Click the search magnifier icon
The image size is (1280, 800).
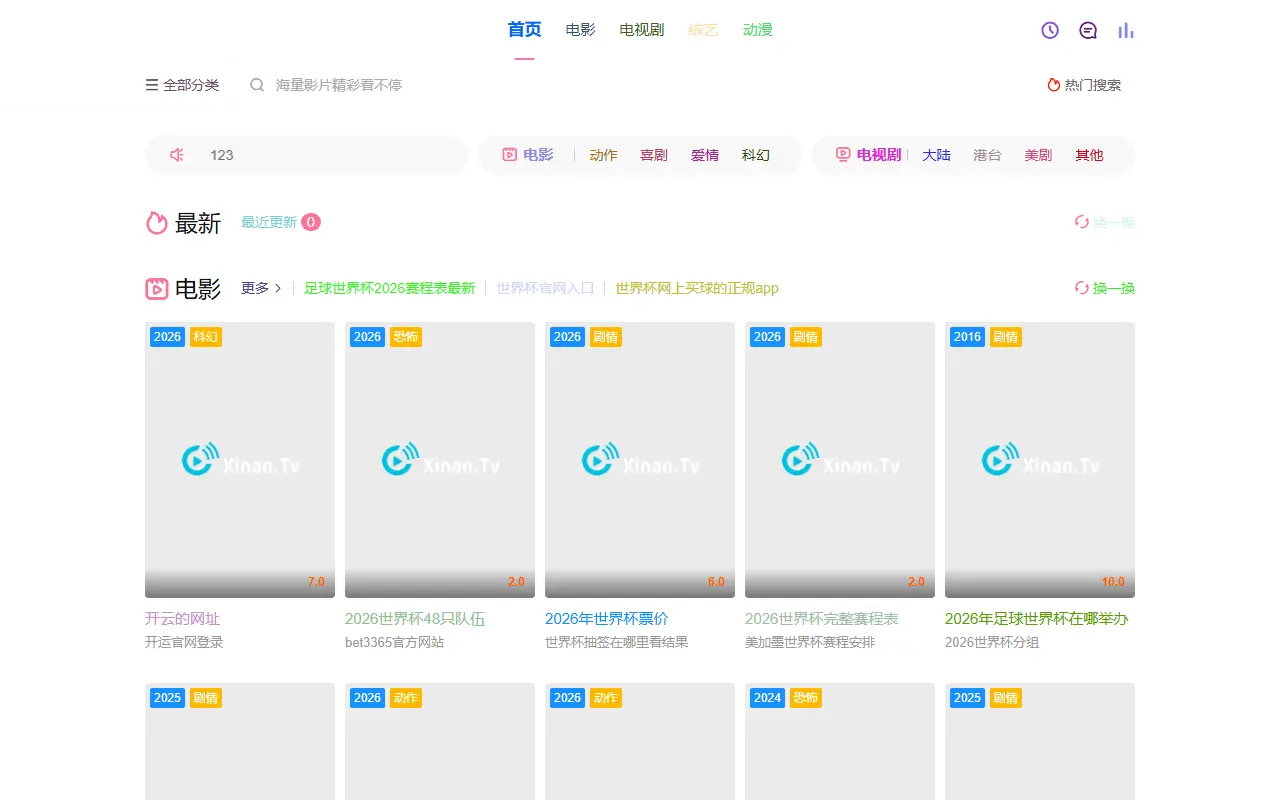[257, 85]
